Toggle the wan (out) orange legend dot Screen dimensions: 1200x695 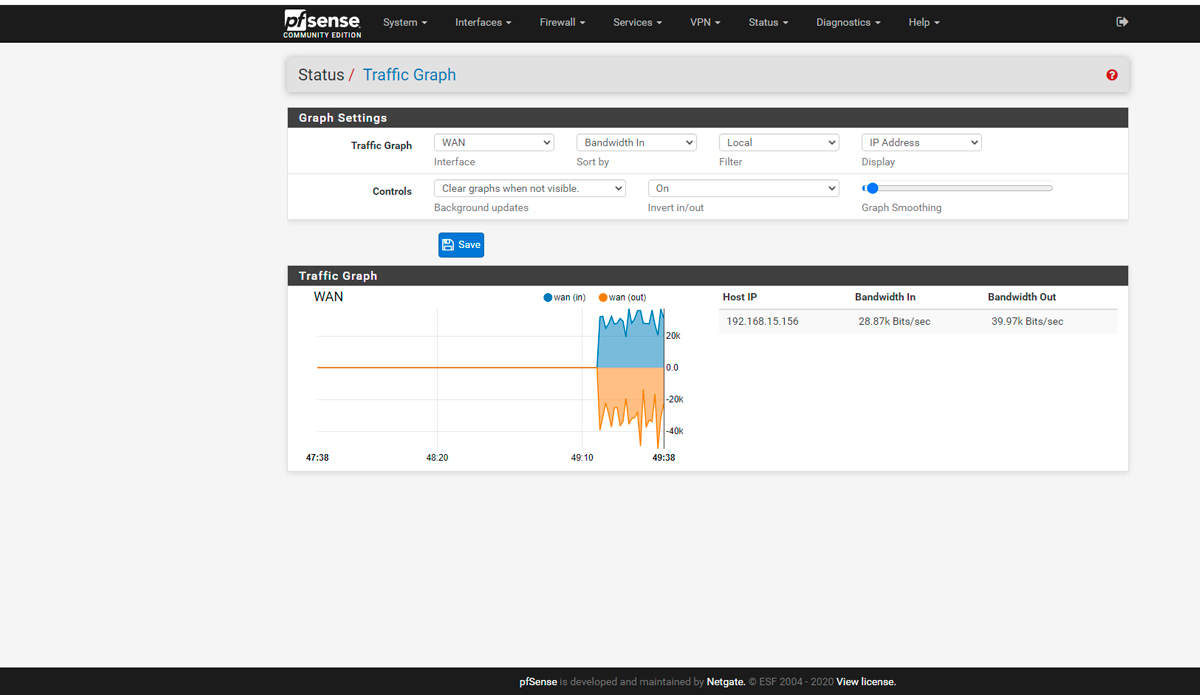(x=603, y=297)
